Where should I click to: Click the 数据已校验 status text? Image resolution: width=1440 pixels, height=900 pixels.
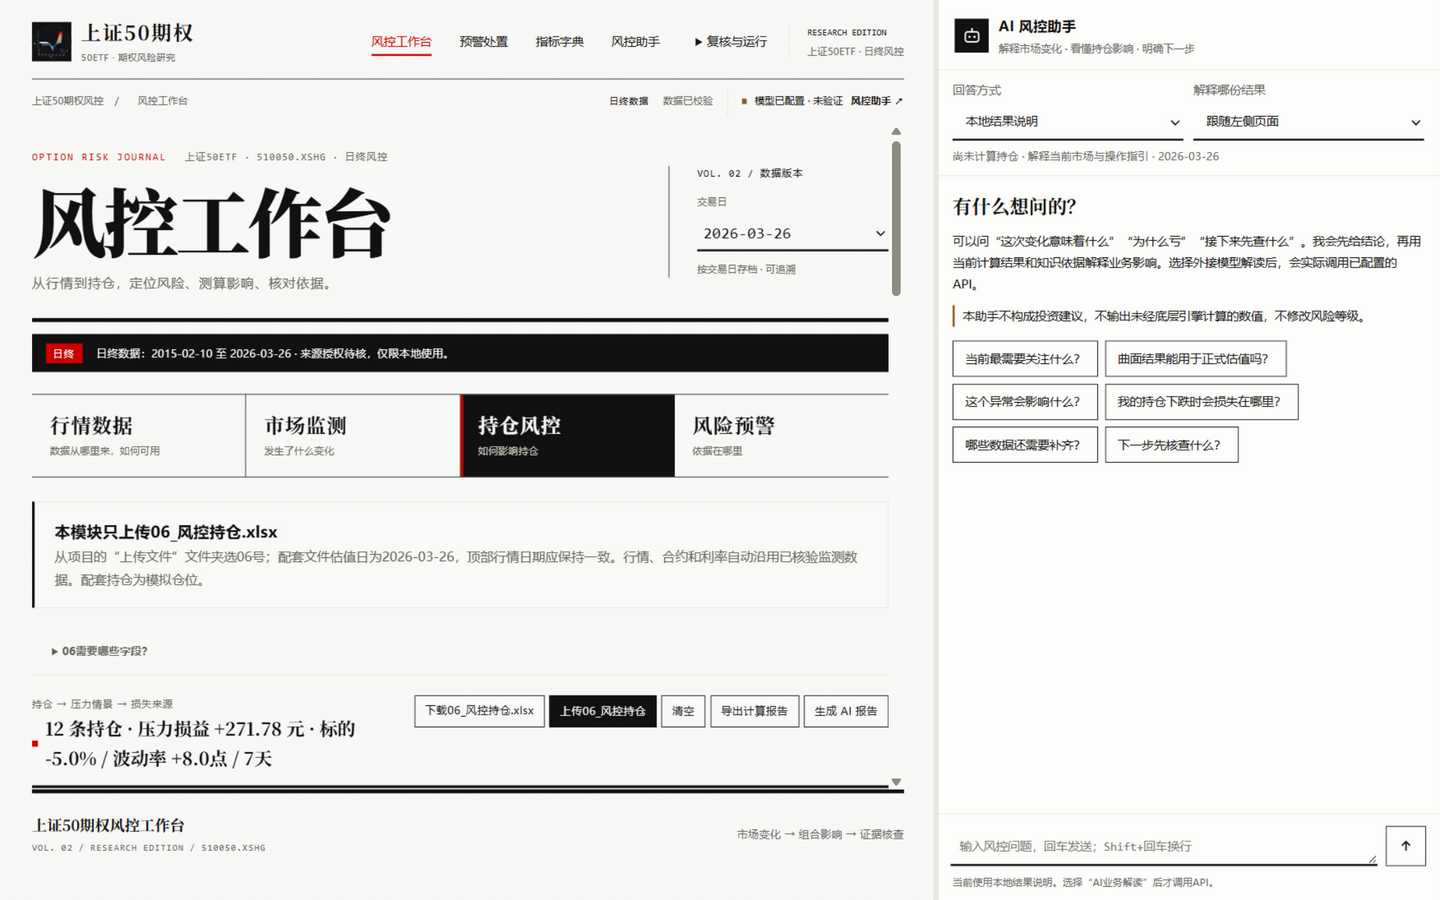point(688,101)
